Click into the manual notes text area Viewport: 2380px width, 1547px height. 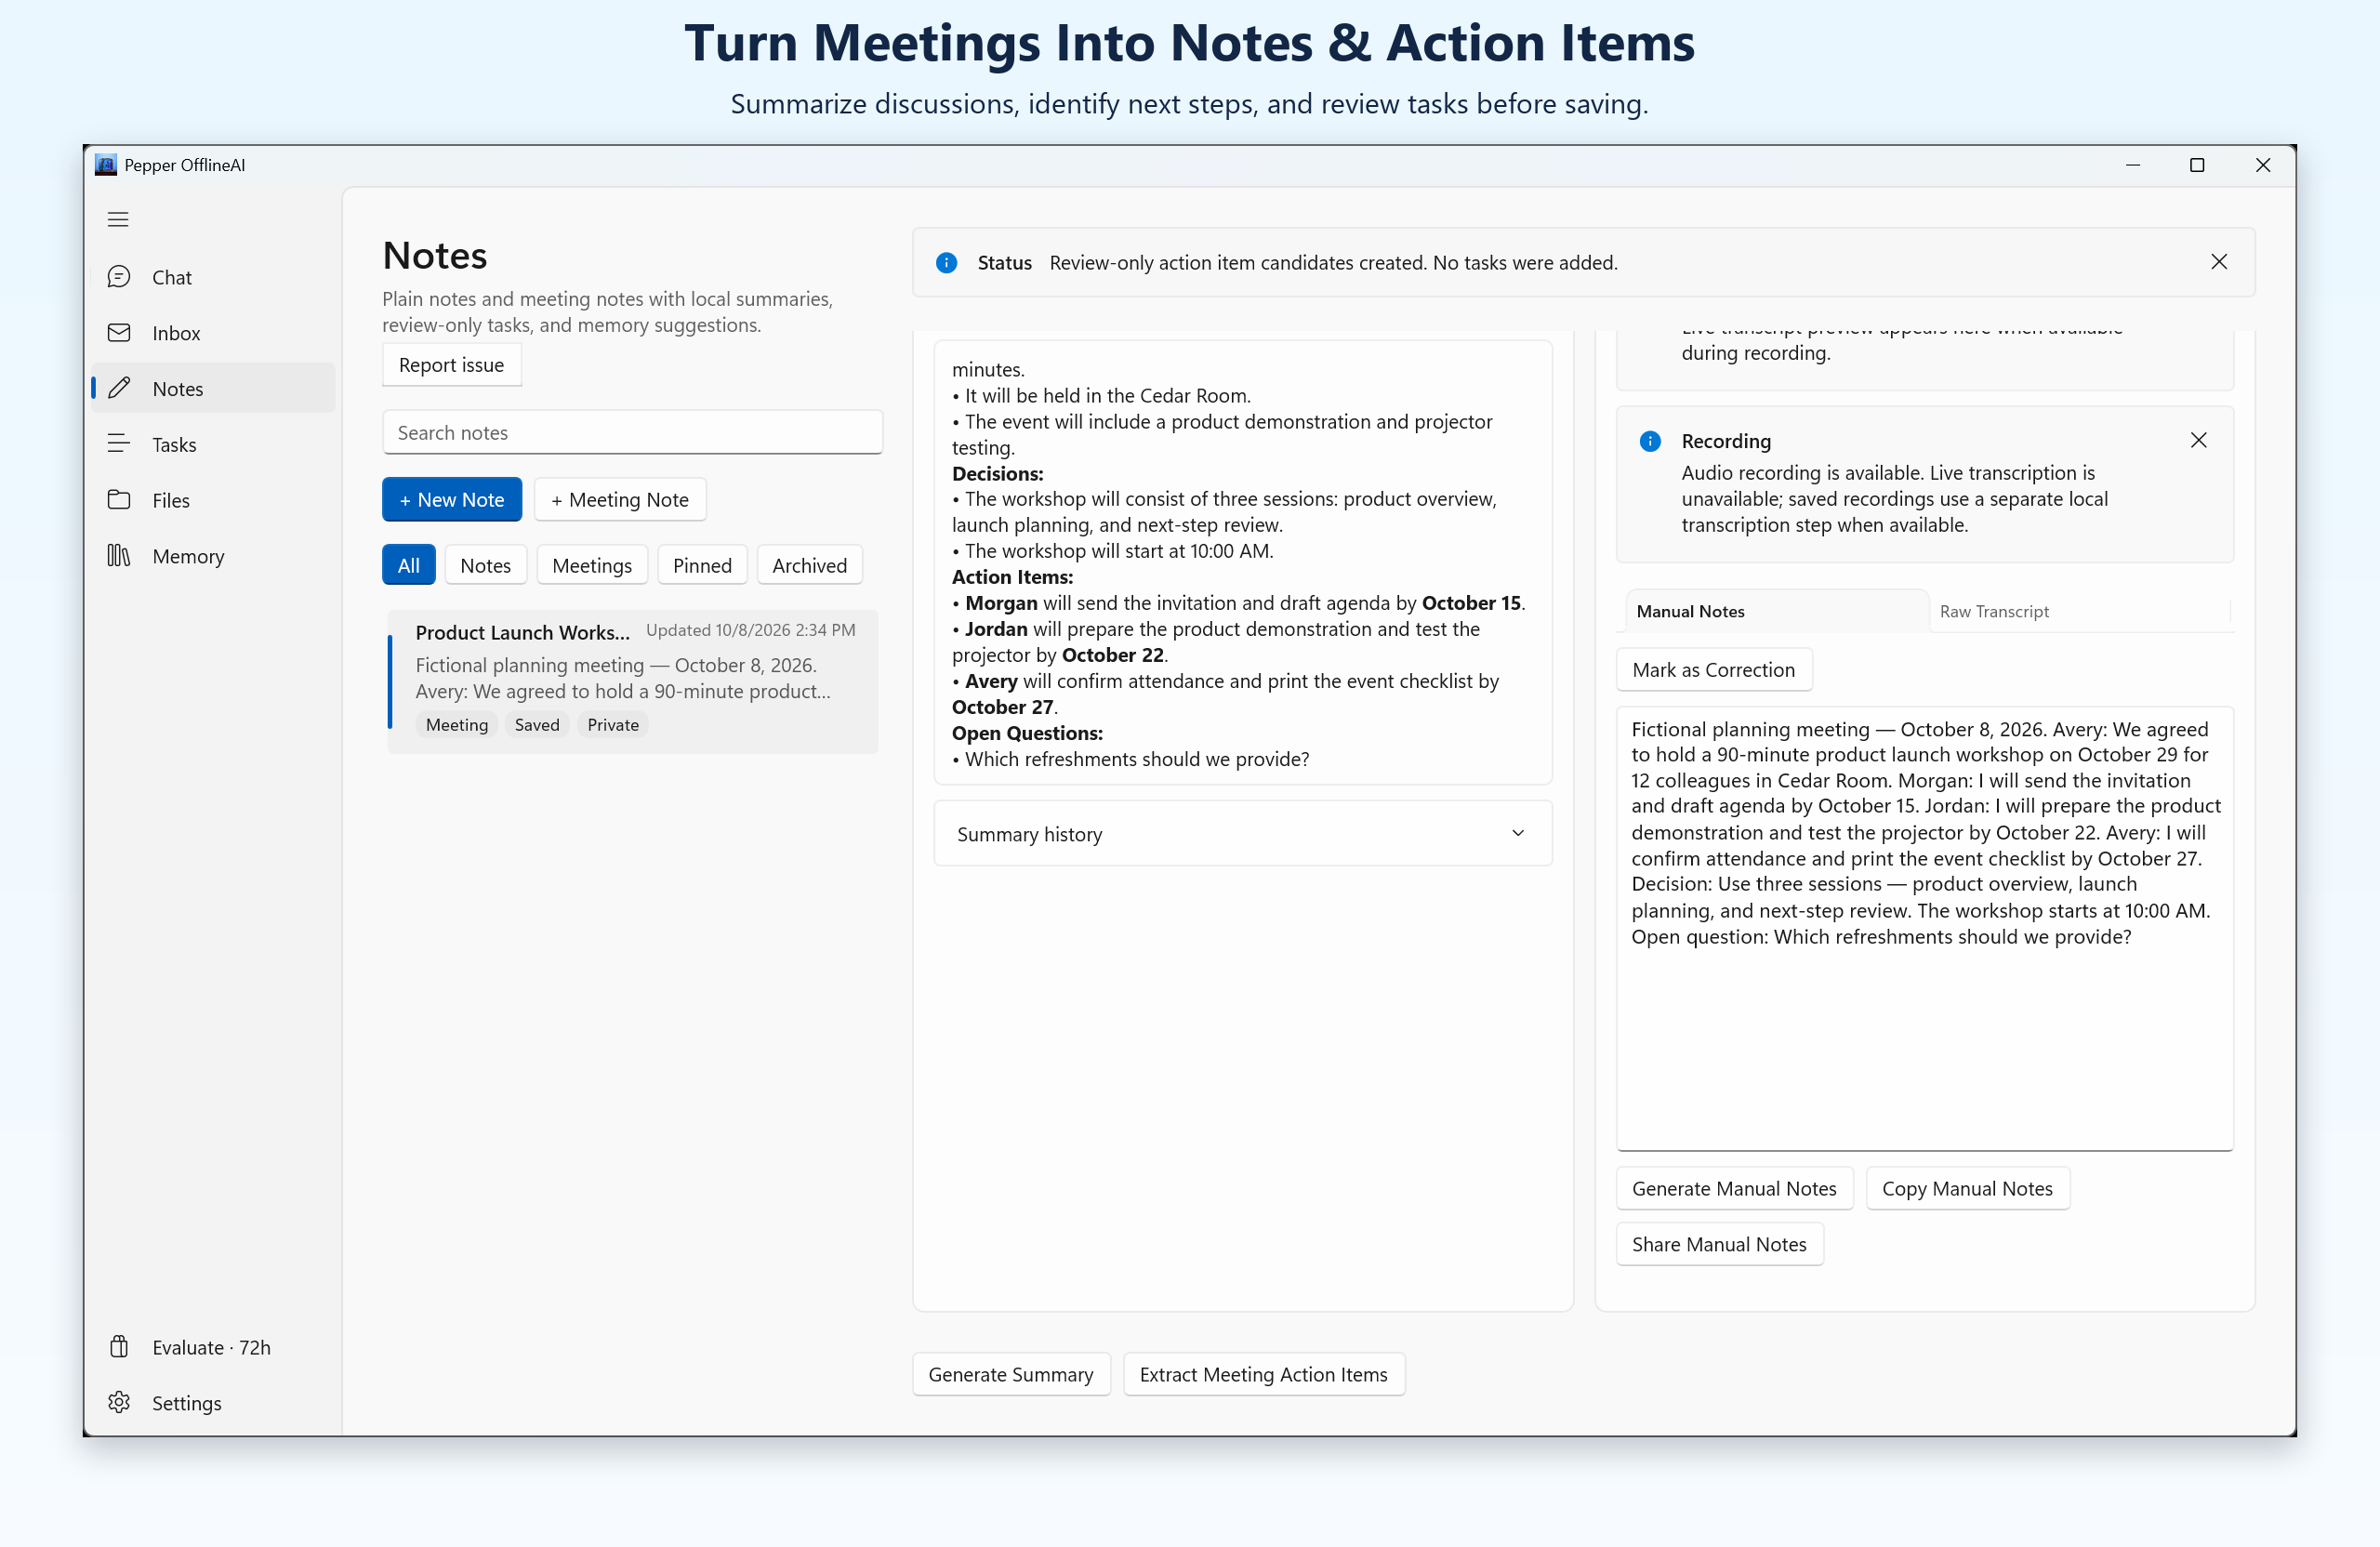click(1924, 928)
